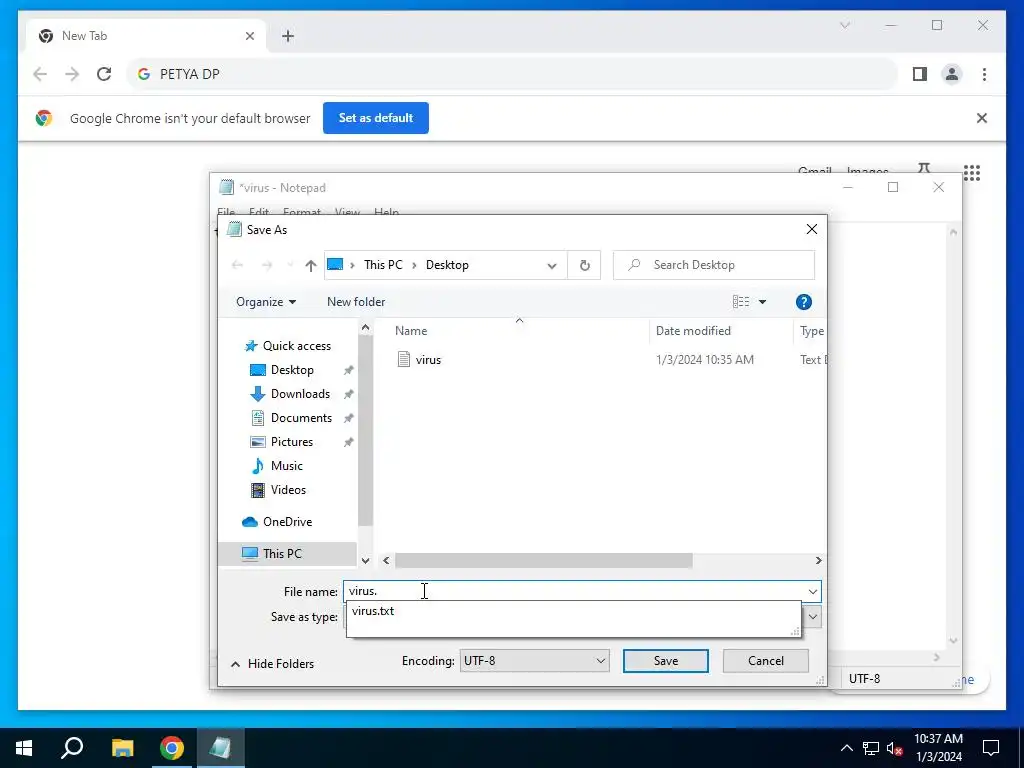This screenshot has width=1024, height=768.
Task: Click the file list horizontal scrollbar
Action: (x=543, y=560)
